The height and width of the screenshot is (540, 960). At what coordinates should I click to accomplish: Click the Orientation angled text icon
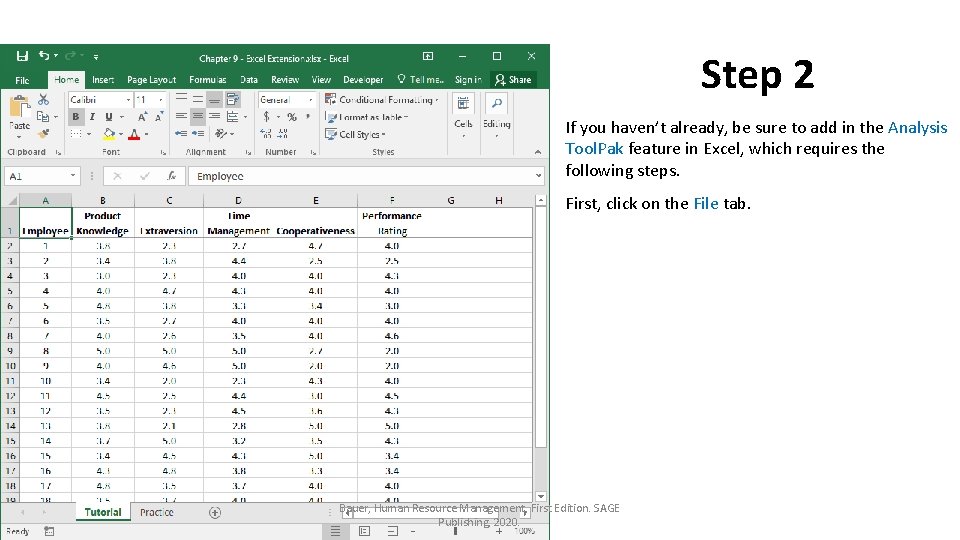click(x=220, y=133)
